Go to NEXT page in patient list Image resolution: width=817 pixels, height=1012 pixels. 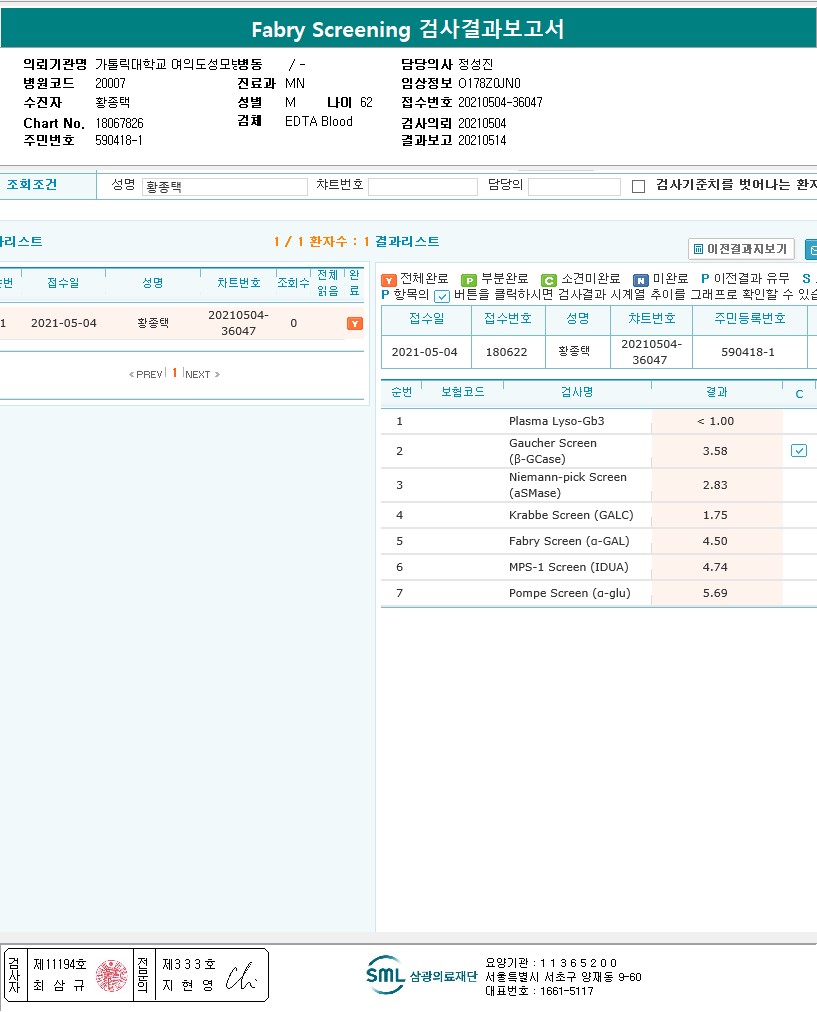point(201,375)
